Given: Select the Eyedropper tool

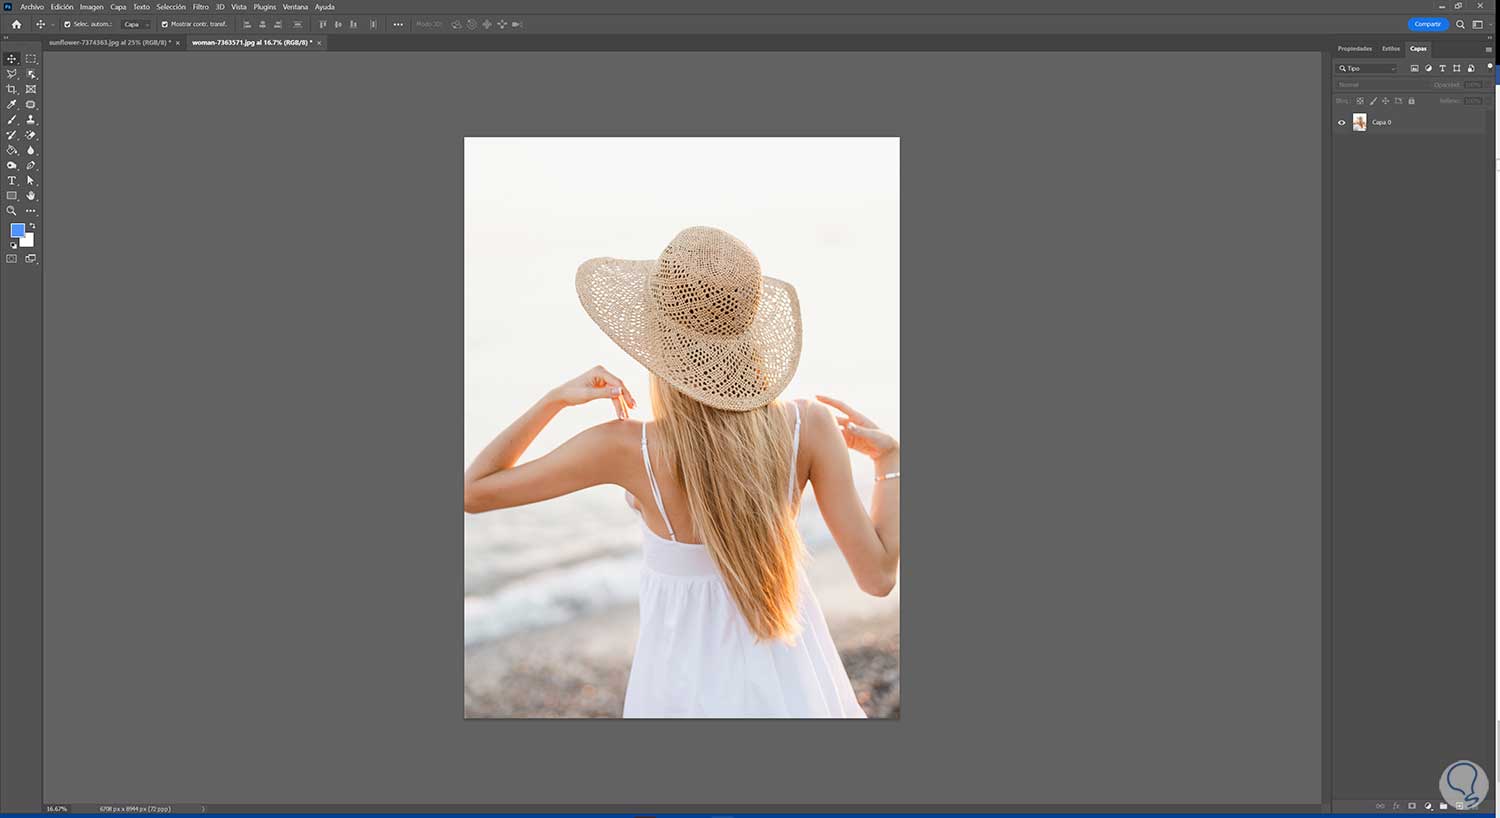Looking at the screenshot, I should 12,104.
